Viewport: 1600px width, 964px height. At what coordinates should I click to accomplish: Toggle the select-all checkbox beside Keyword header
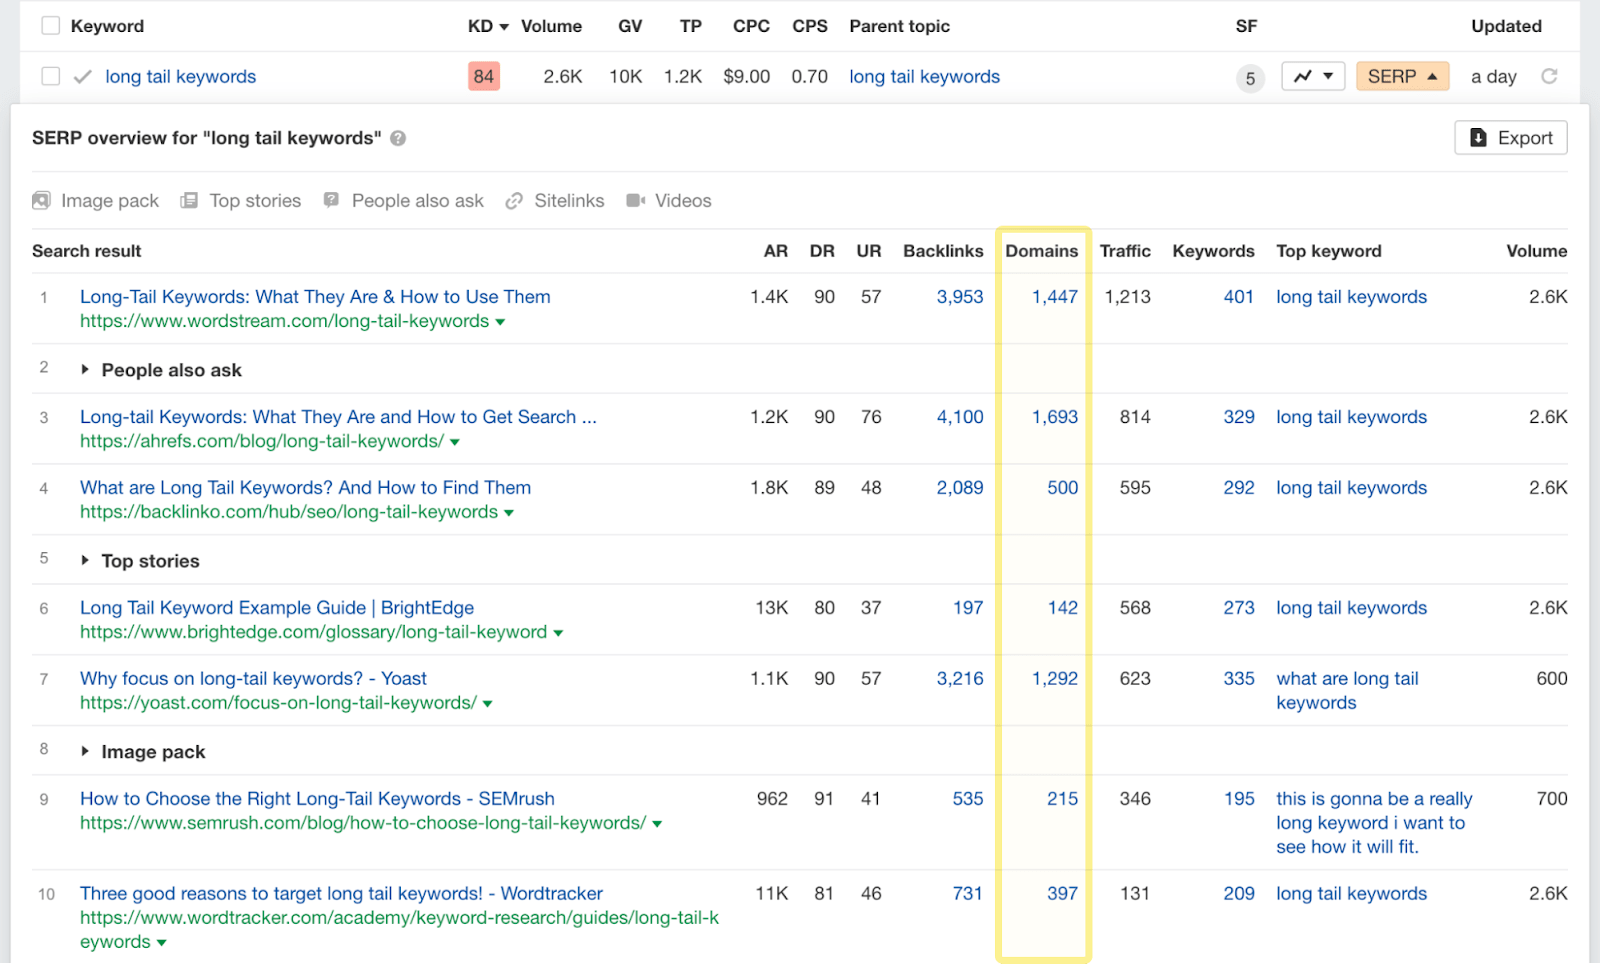(51, 26)
